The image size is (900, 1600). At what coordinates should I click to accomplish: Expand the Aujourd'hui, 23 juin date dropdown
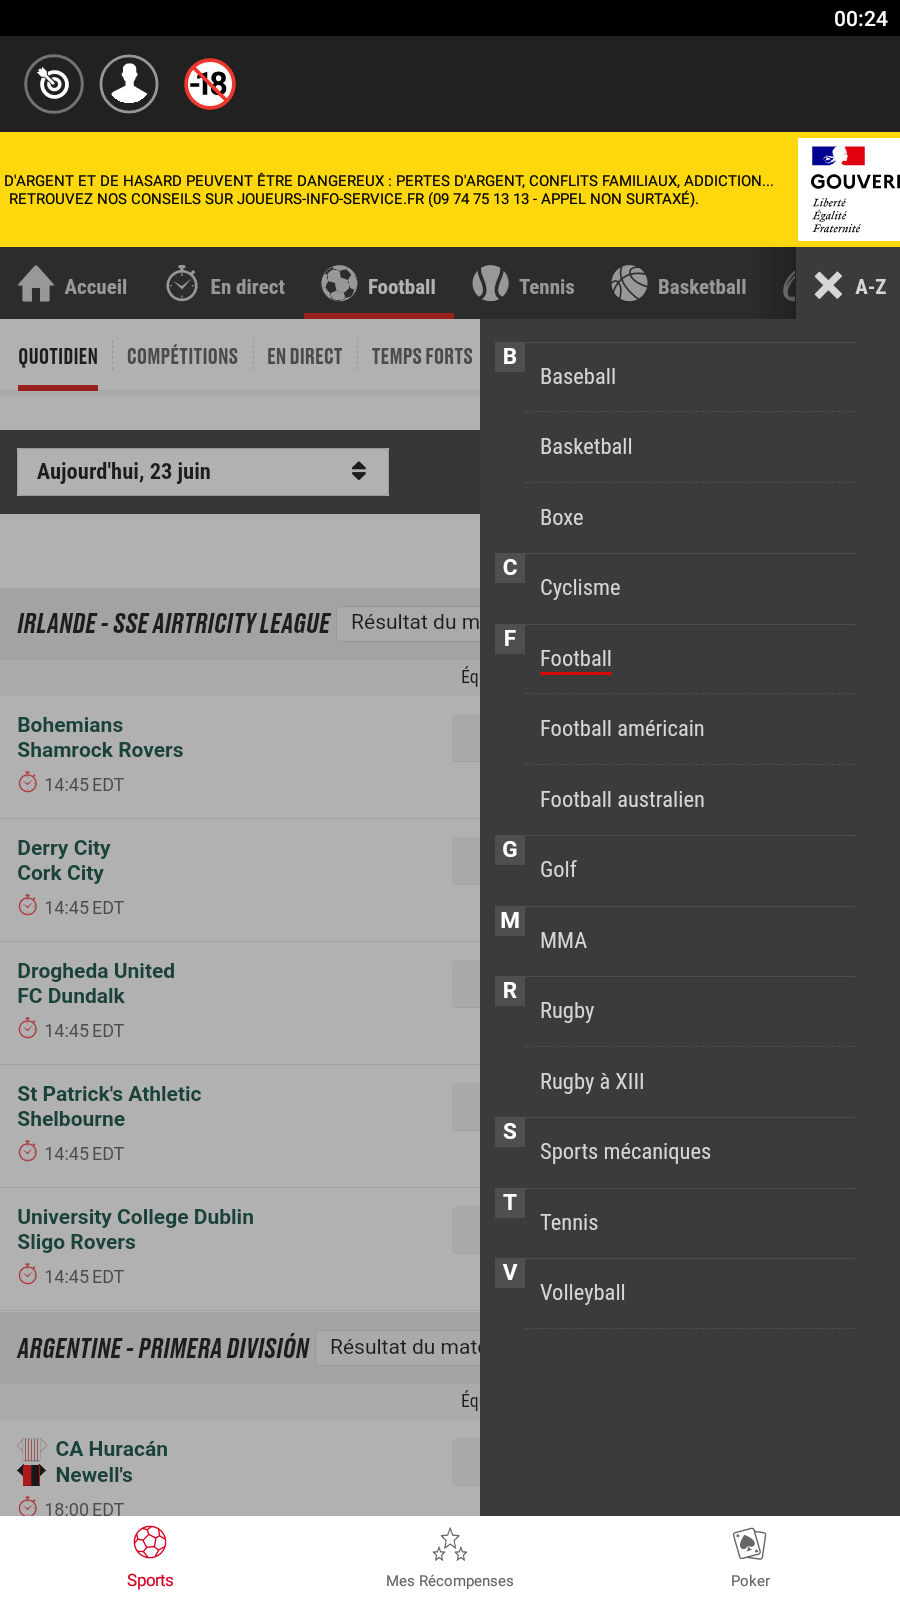(203, 472)
